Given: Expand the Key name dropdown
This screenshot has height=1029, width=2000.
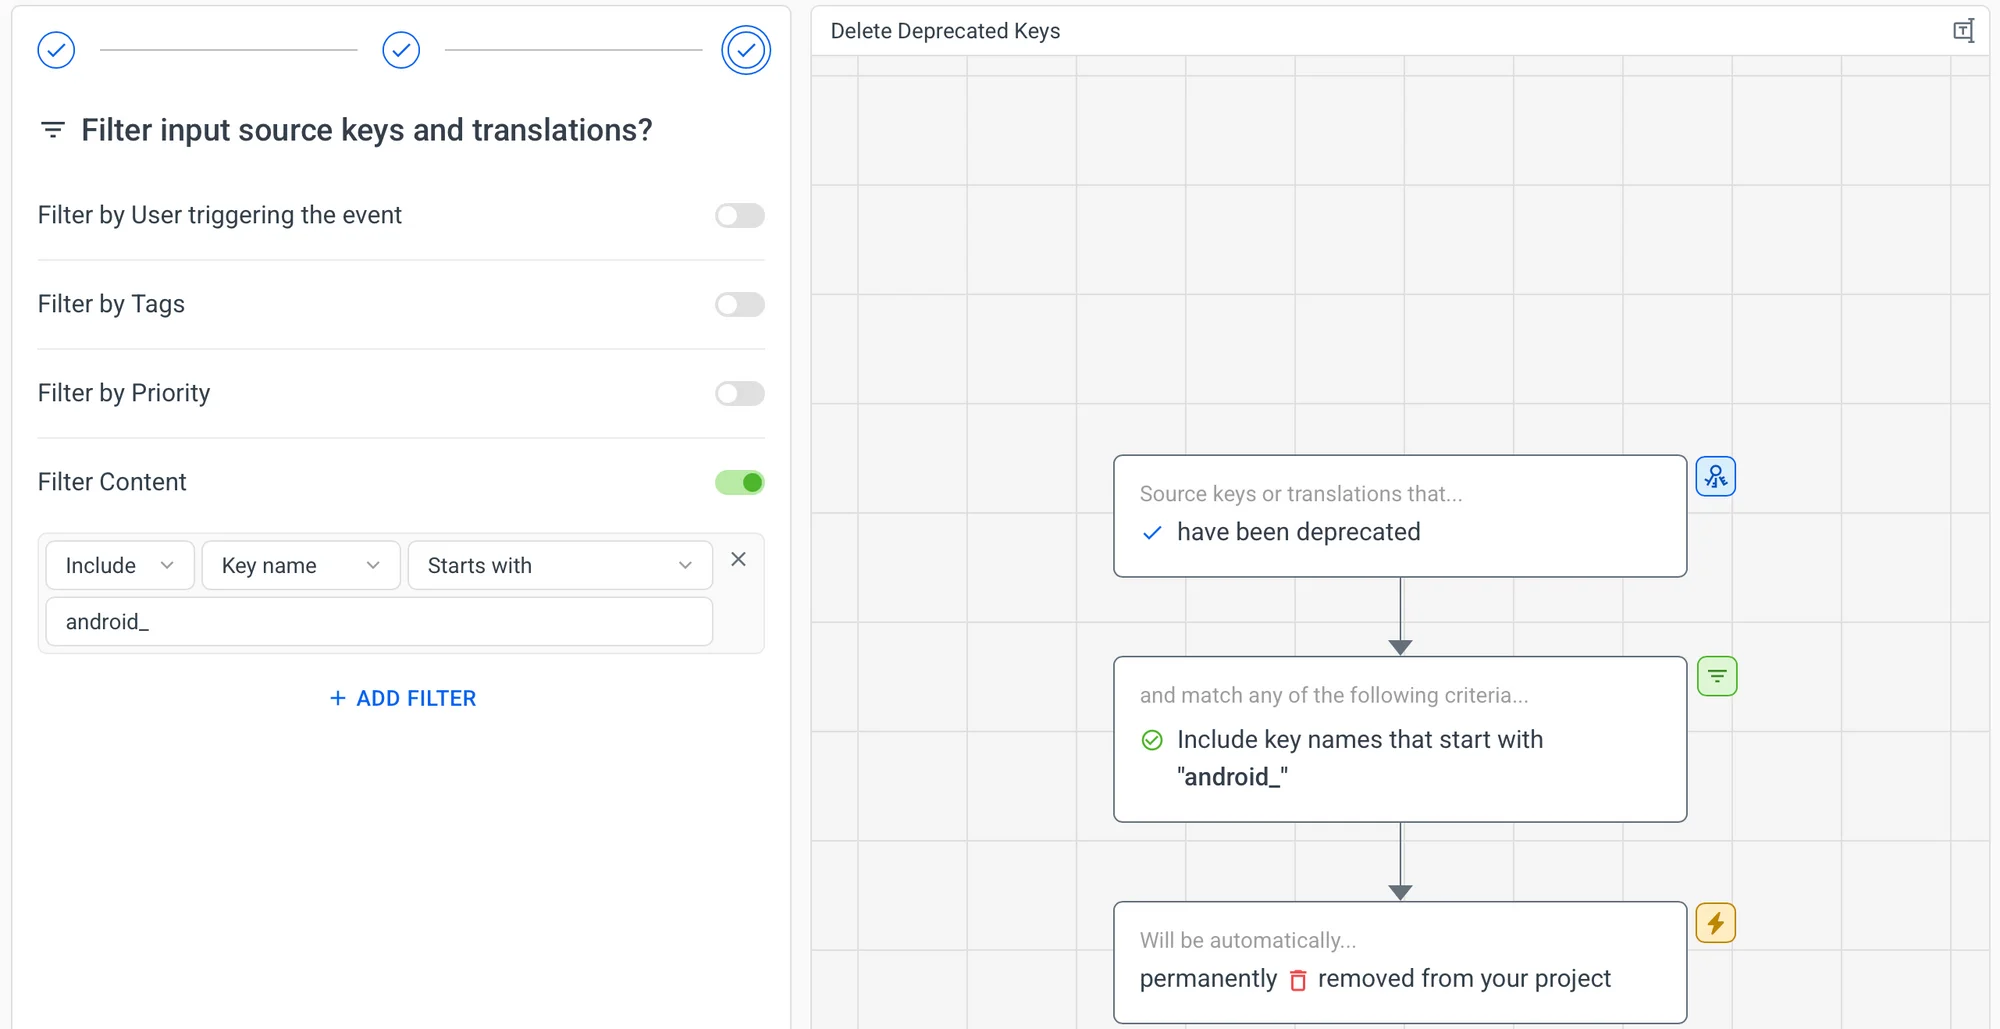Looking at the screenshot, I should click(x=301, y=566).
